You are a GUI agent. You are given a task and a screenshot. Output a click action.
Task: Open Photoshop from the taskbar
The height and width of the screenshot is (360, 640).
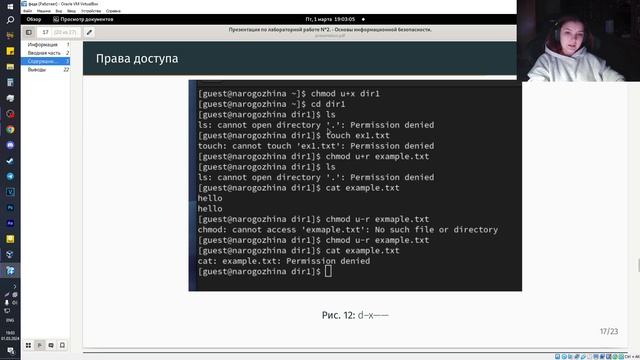10,208
